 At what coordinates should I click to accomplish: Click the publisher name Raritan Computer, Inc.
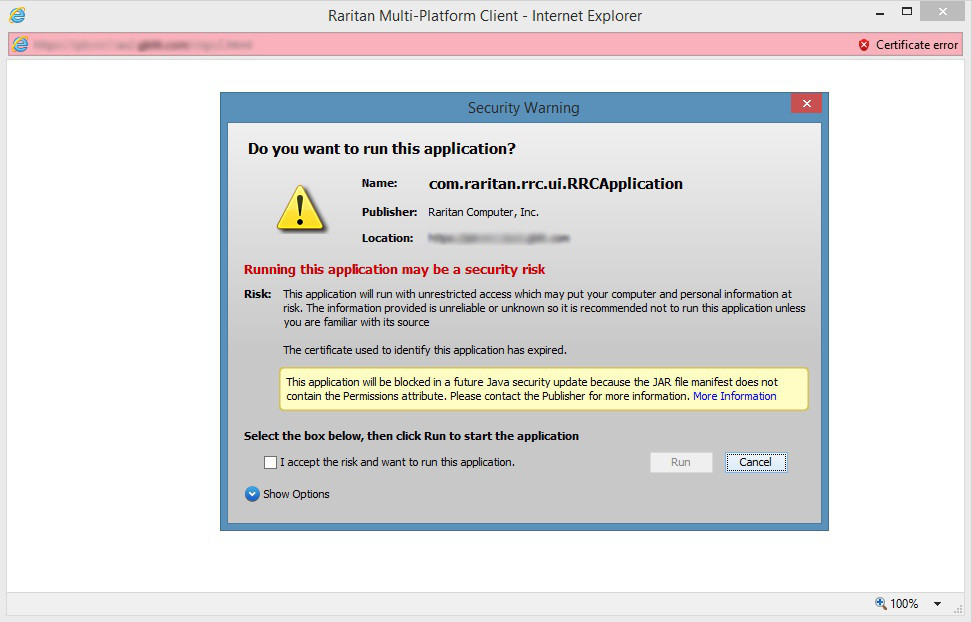click(484, 212)
